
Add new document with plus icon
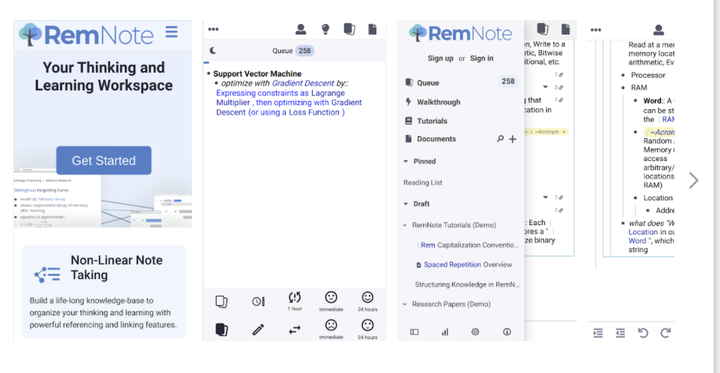(x=512, y=139)
